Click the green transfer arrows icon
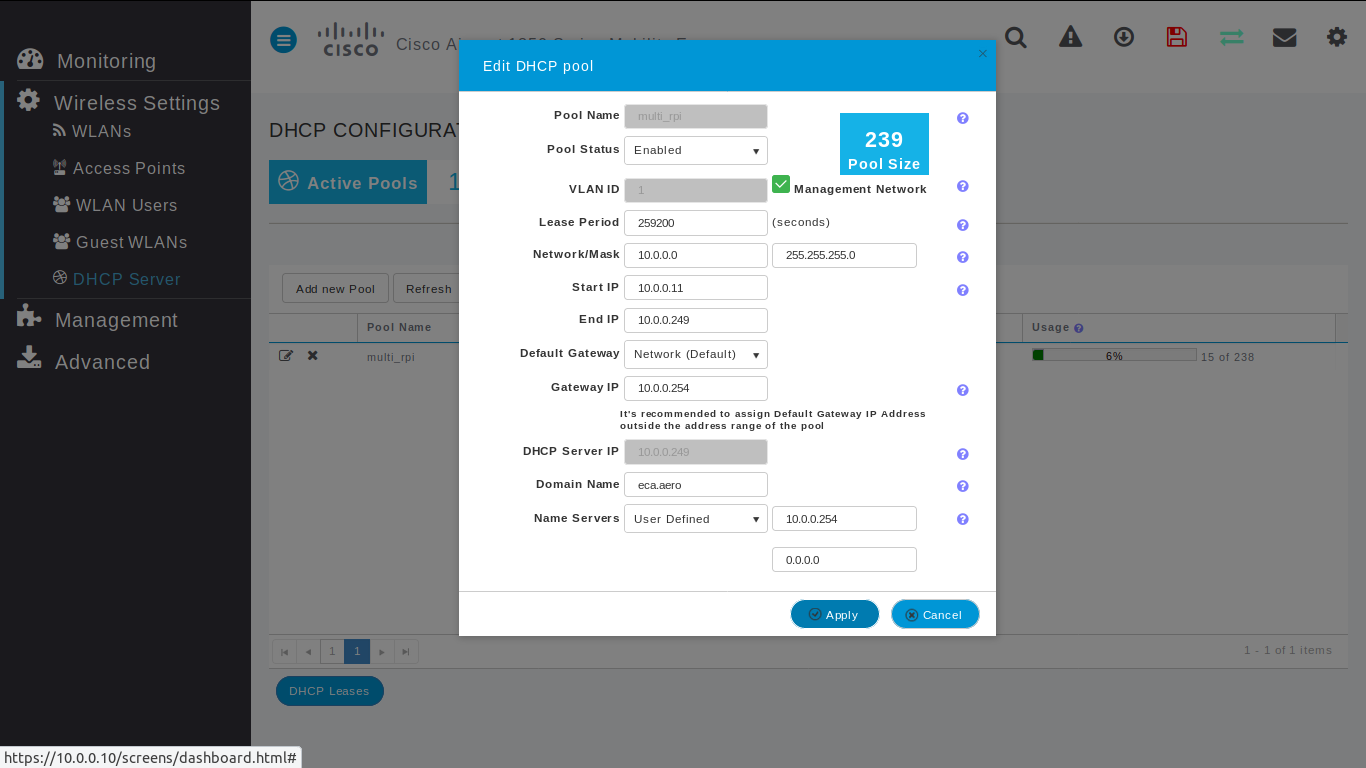 click(x=1231, y=38)
